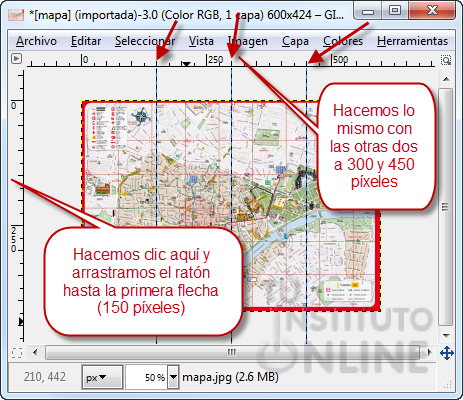Click the vertical scrollbar thumb
This screenshot has height=400, width=463.
[x=445, y=207]
